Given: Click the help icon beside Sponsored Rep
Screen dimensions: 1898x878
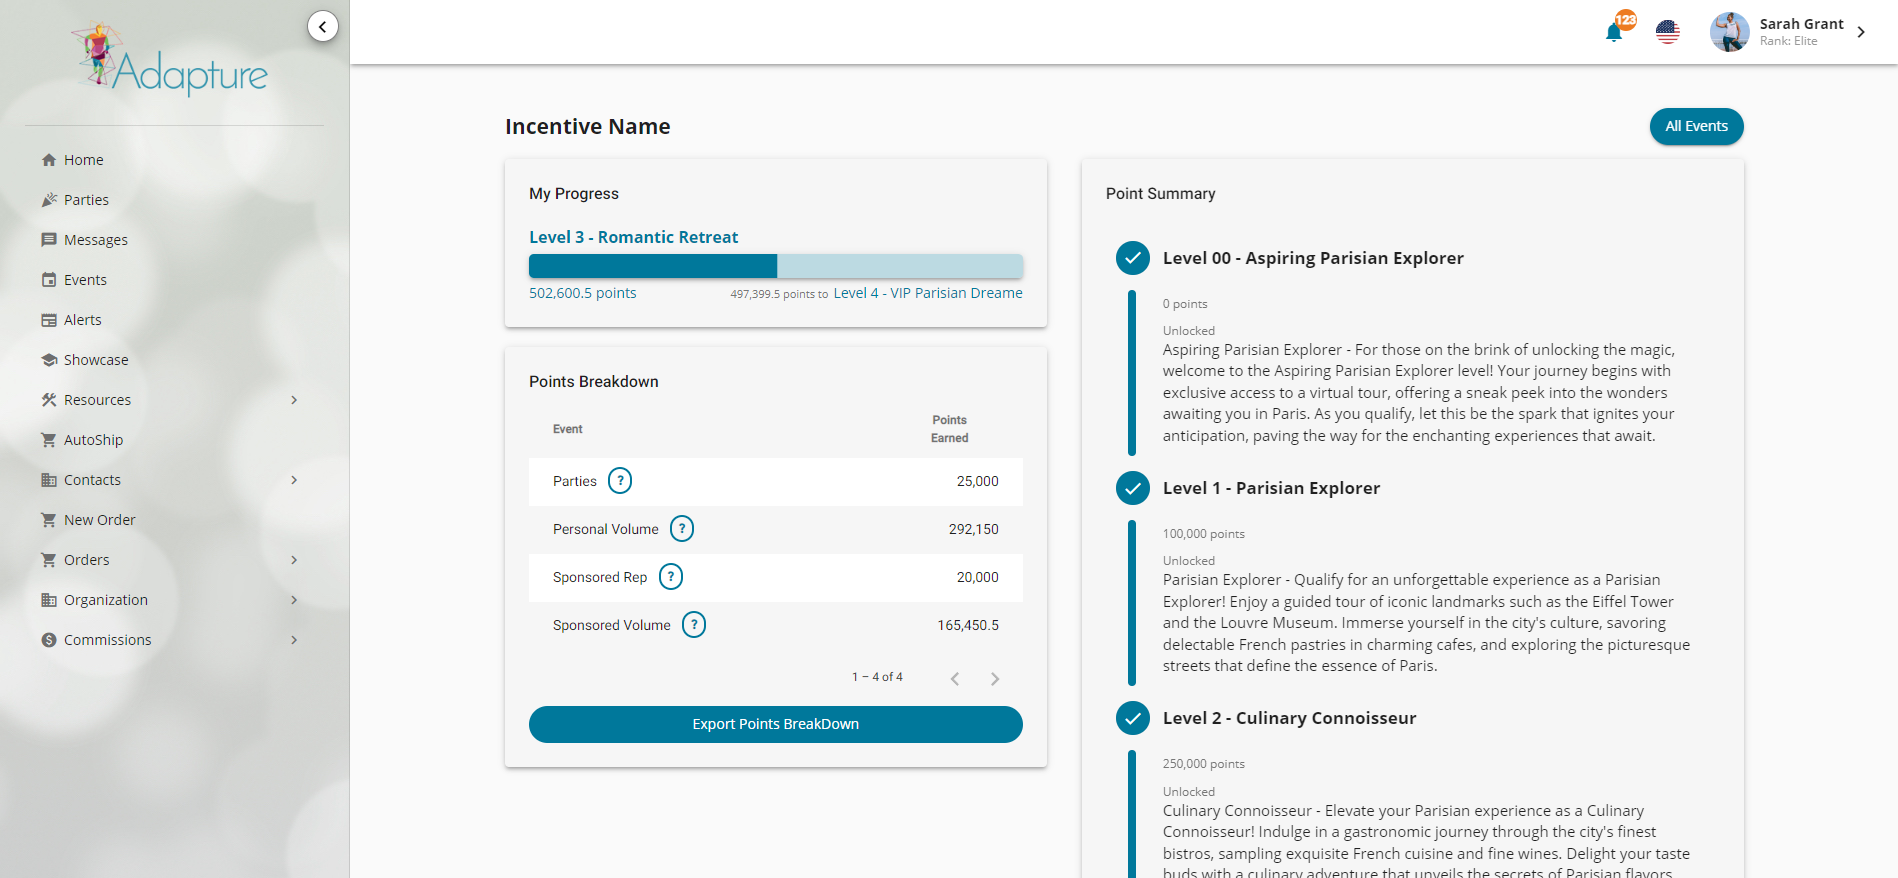Looking at the screenshot, I should click(x=671, y=577).
